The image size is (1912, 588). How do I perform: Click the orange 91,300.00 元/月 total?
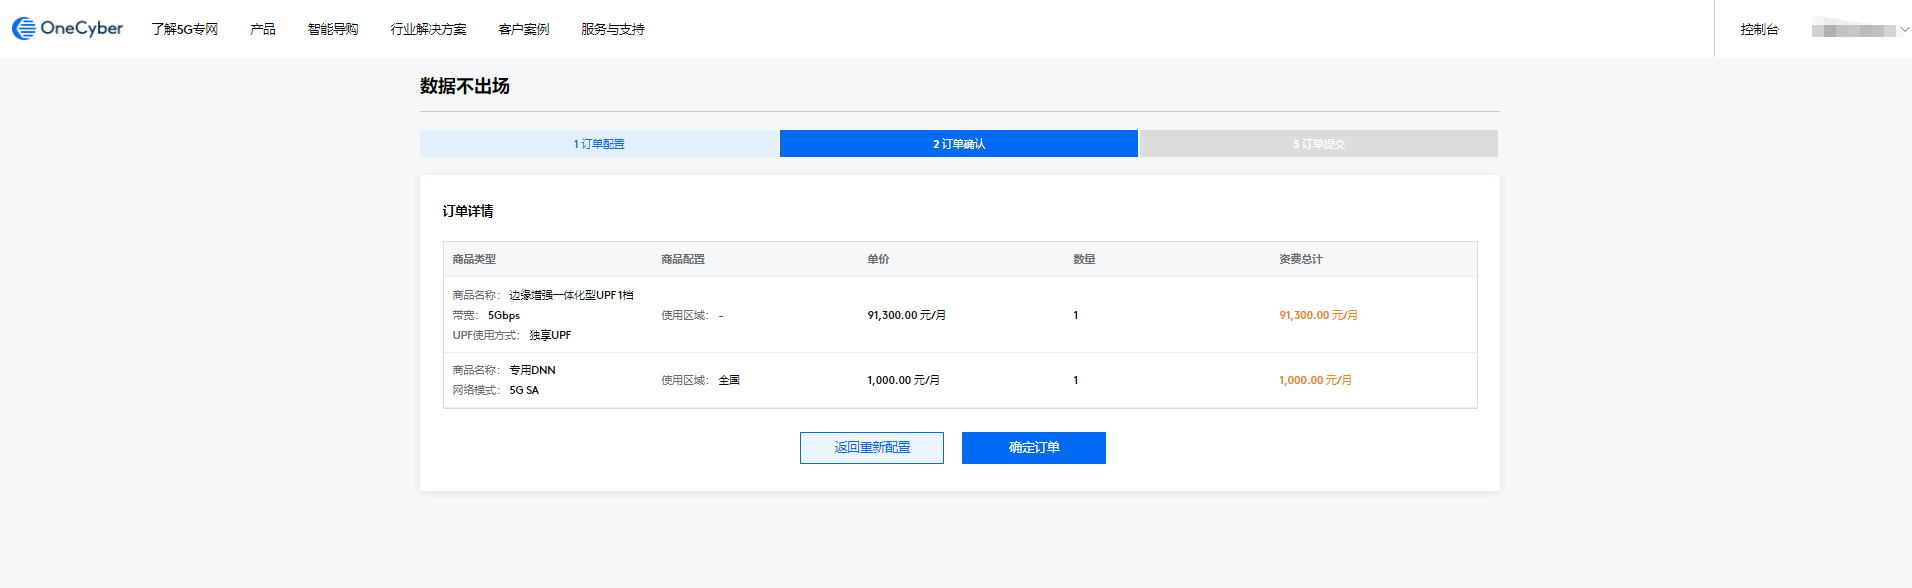click(x=1318, y=315)
